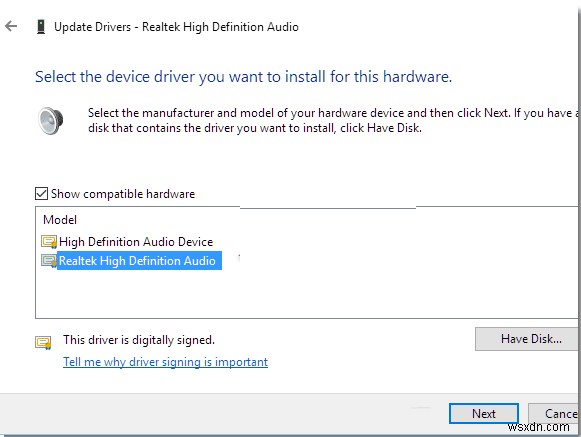This screenshot has width=581, height=437.
Task: Click the This driver is digitally signed text
Action: [x=139, y=340]
